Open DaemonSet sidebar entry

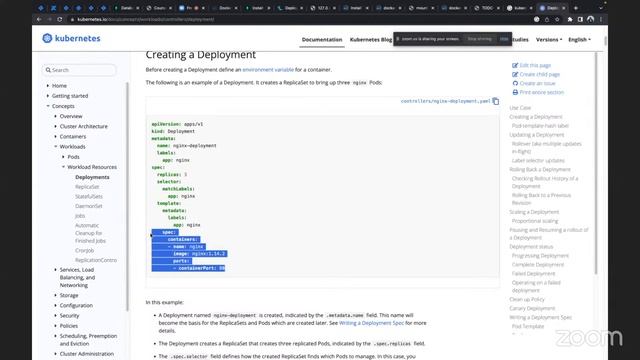click(x=89, y=206)
